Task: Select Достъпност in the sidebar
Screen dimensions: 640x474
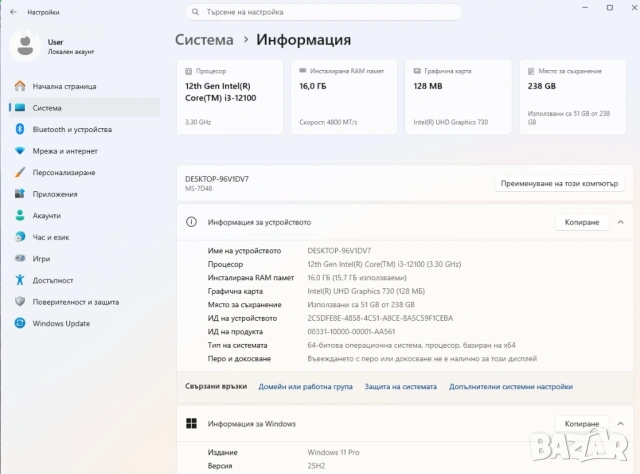Action: coord(84,280)
